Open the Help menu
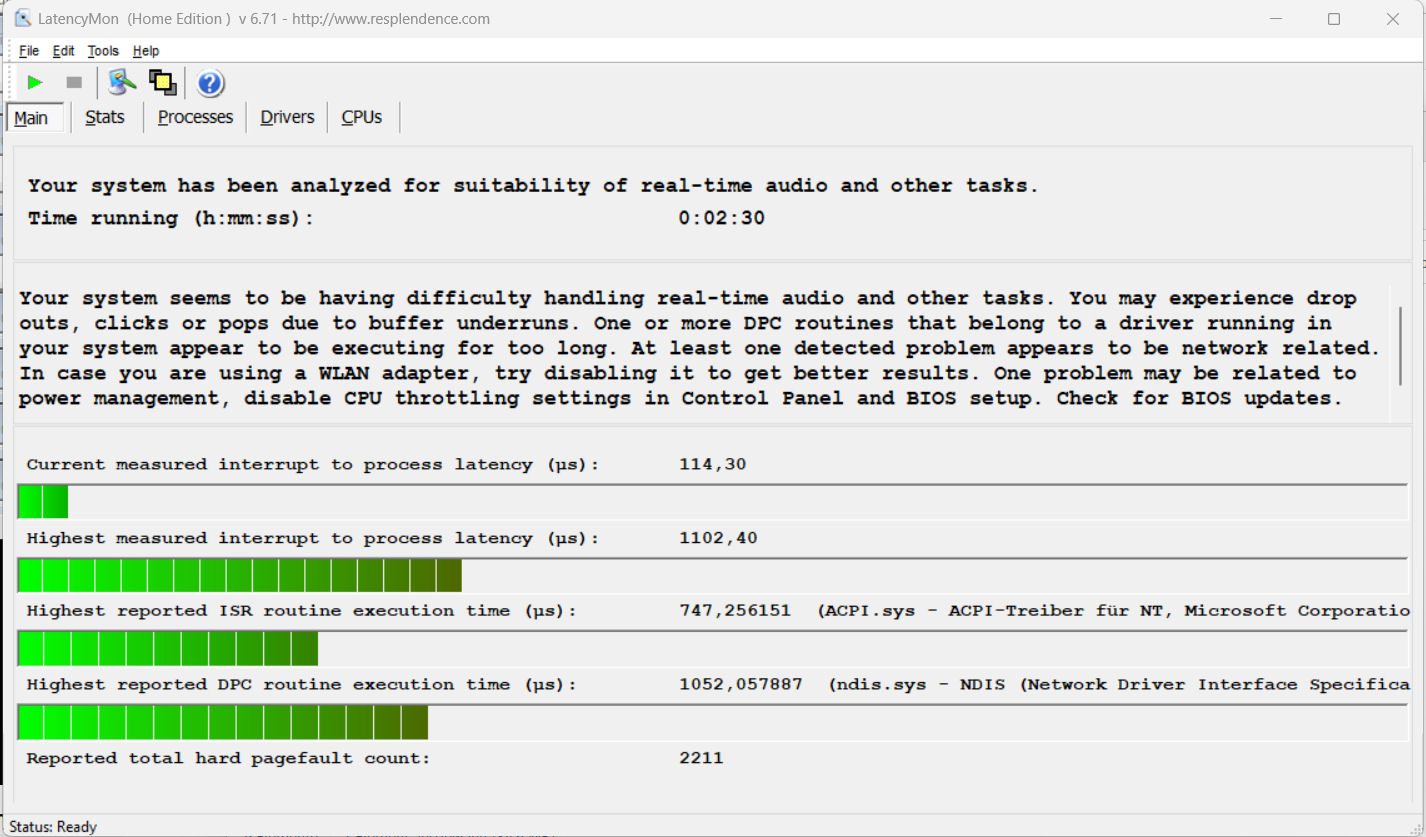This screenshot has width=1426, height=837. (x=146, y=51)
